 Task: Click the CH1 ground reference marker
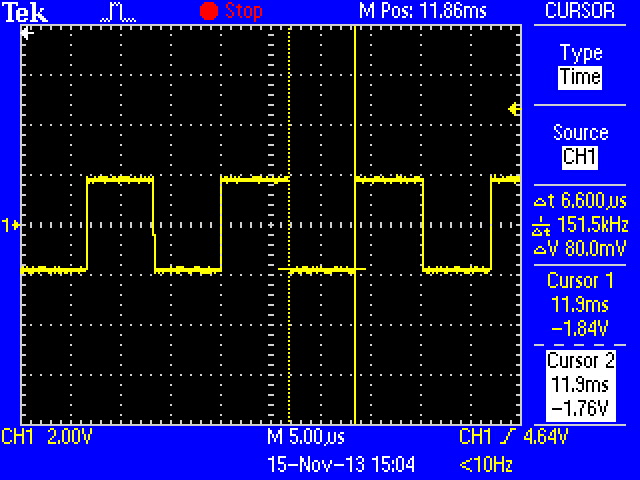click(x=11, y=225)
